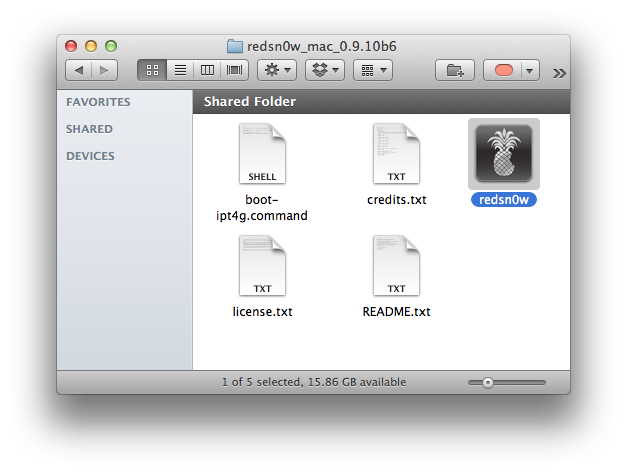Go forward with the right arrow button
This screenshot has width=627, height=473.
(104, 71)
